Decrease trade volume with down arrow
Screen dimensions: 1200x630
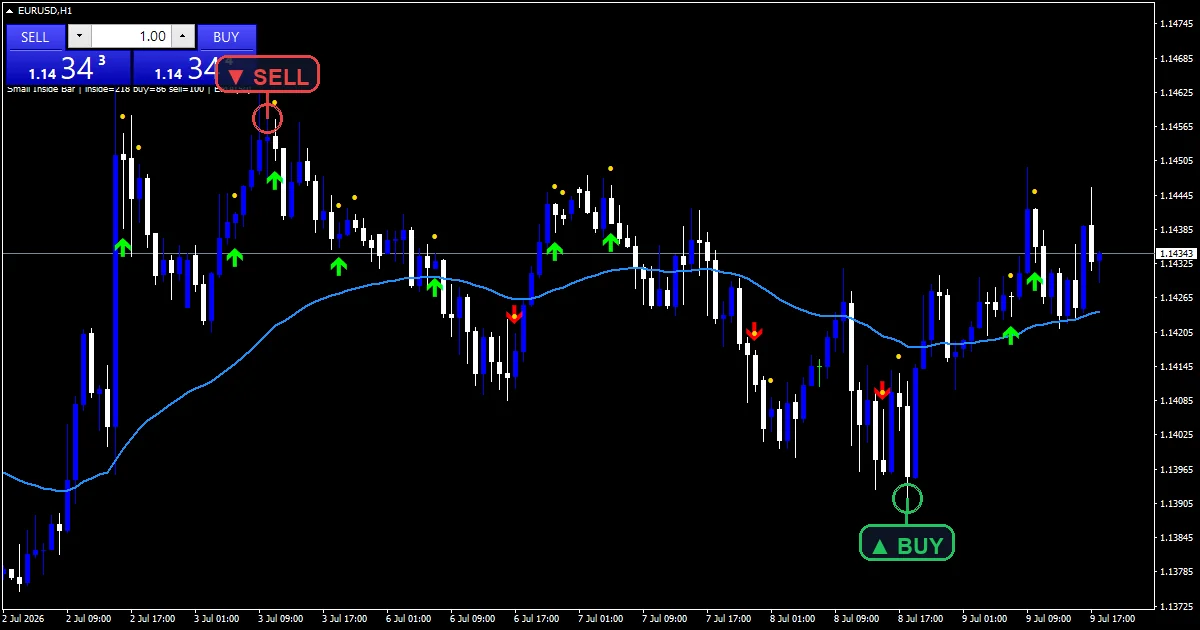coord(80,37)
